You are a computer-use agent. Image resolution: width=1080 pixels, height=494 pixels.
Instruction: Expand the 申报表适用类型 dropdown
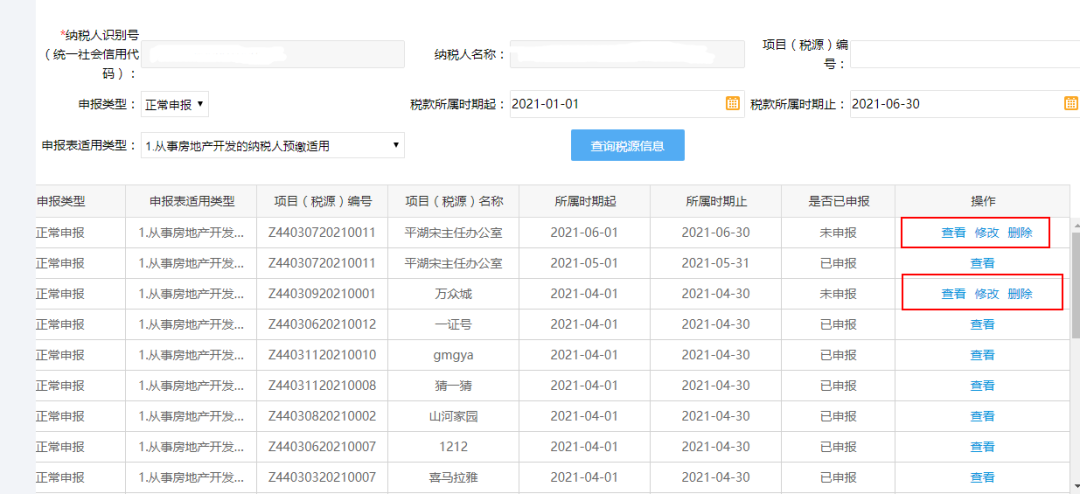[273, 145]
